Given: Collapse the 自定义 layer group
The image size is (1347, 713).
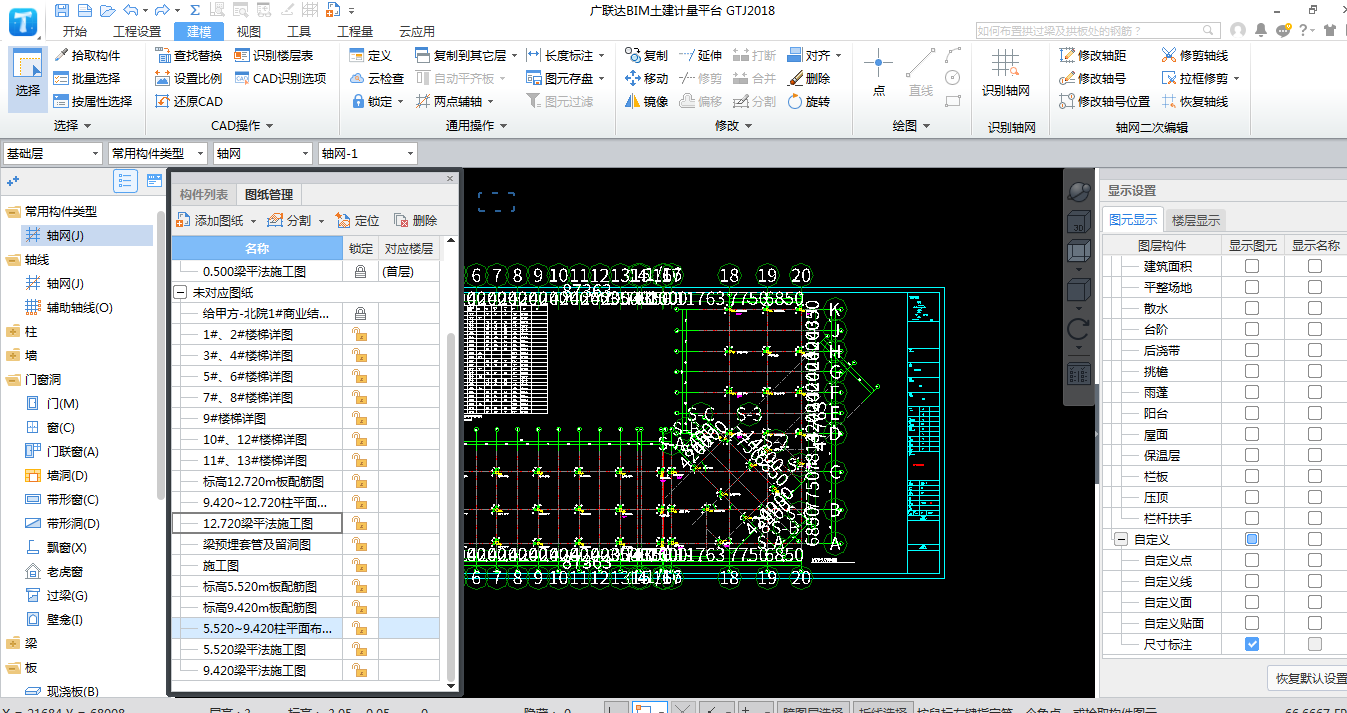Looking at the screenshot, I should [x=1120, y=539].
